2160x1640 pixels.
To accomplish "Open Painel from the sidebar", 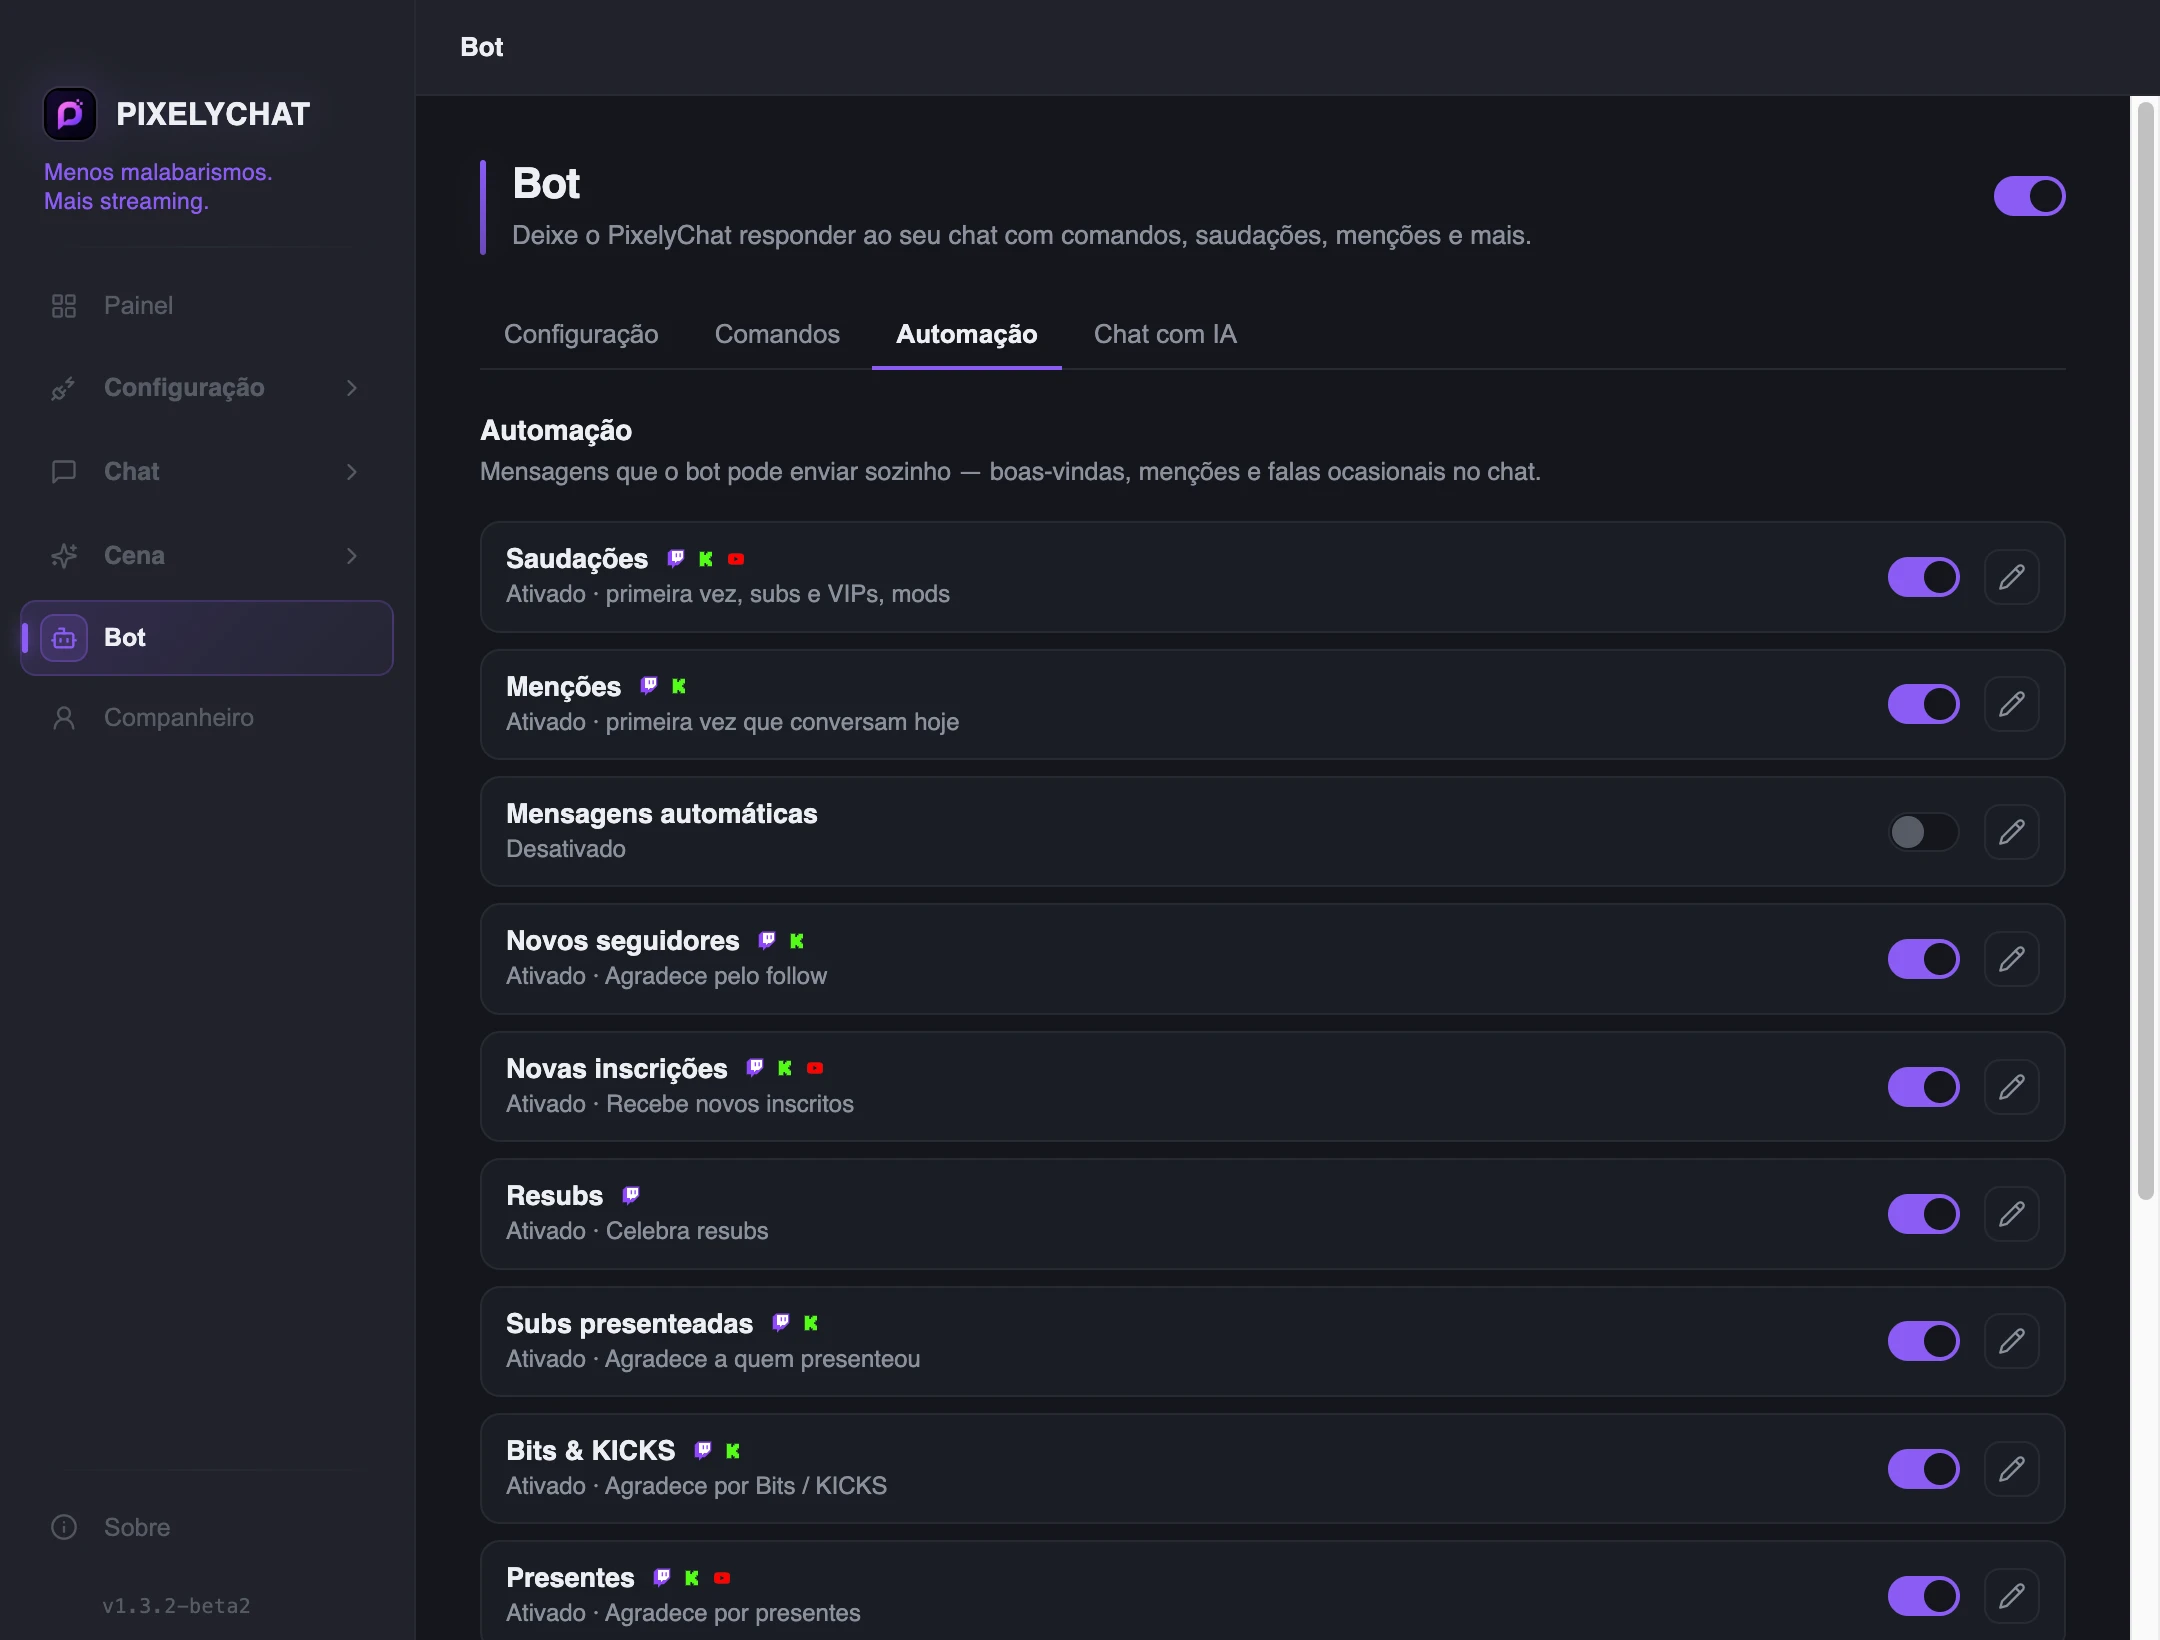I will point(206,305).
